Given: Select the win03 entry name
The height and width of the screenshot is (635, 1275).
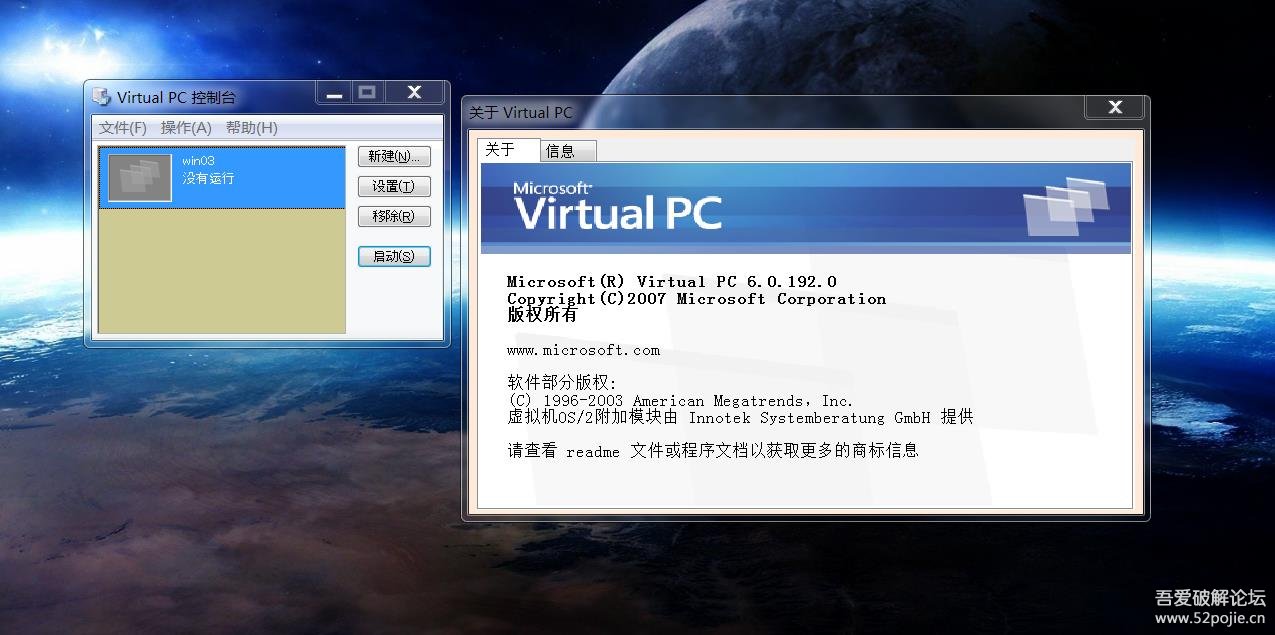Looking at the screenshot, I should pos(198,160).
